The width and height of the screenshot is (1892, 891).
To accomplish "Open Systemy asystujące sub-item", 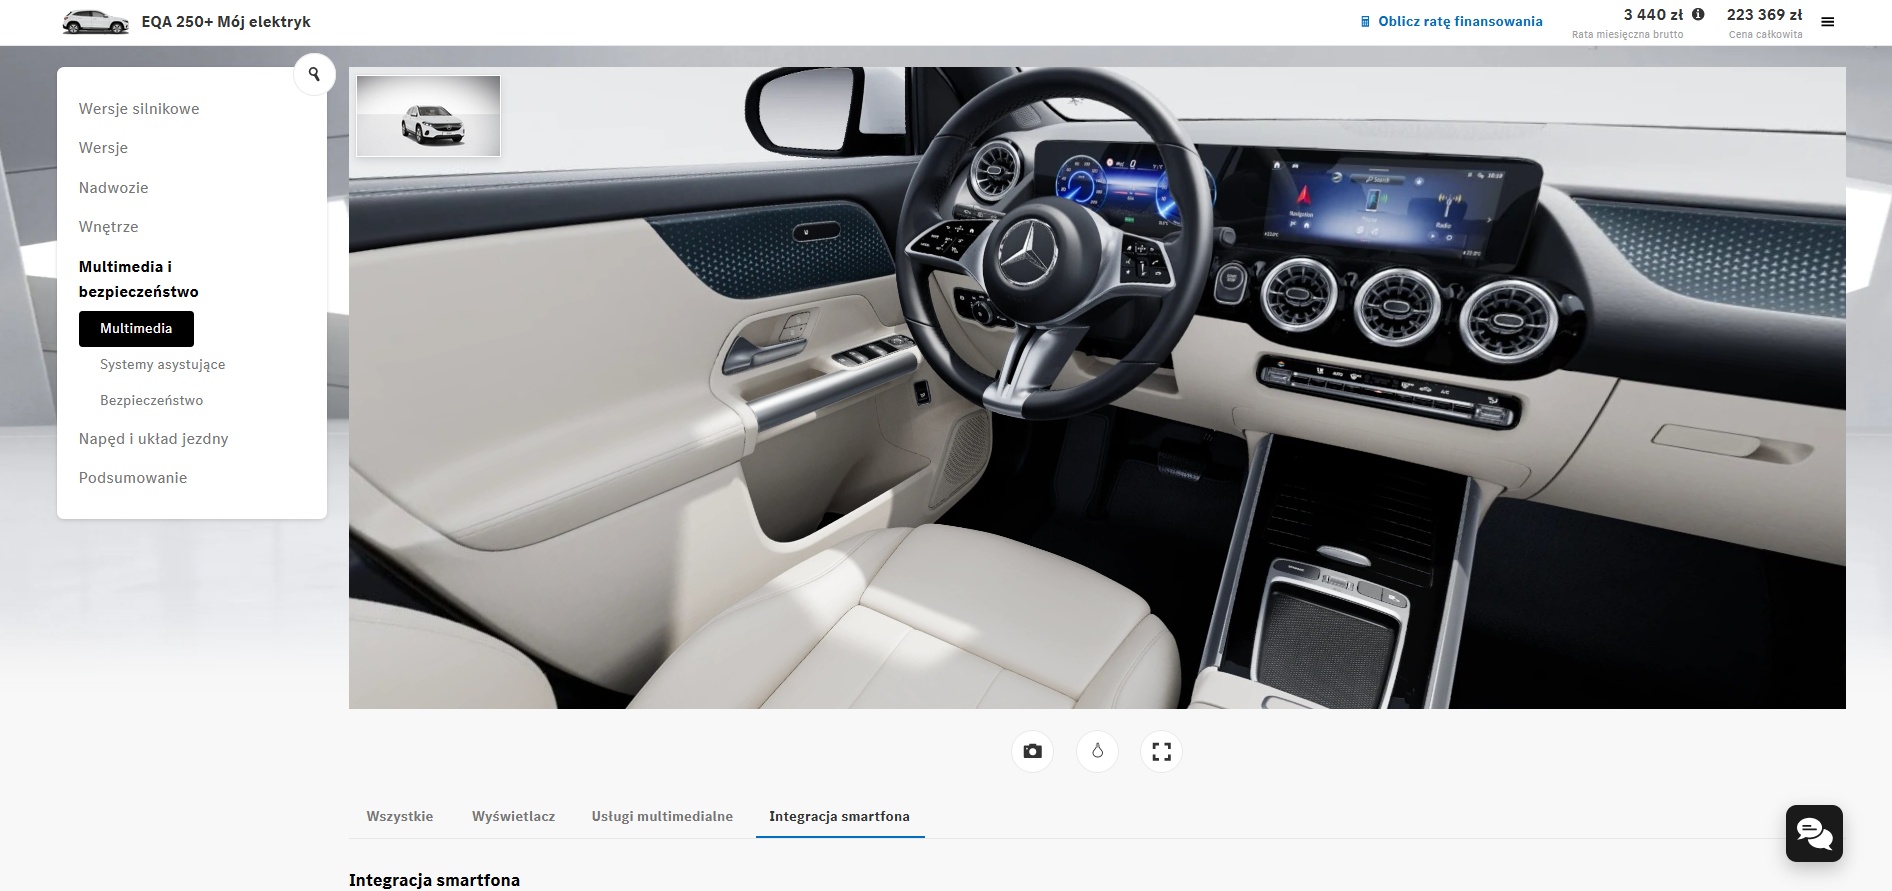I will (x=162, y=365).
